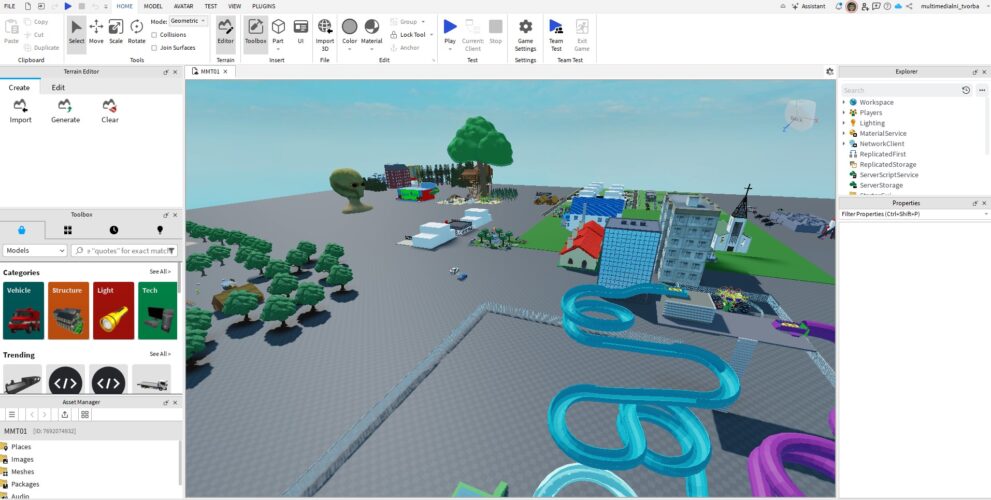
Task: Click the Filter Properties input field
Action: [x=914, y=214]
